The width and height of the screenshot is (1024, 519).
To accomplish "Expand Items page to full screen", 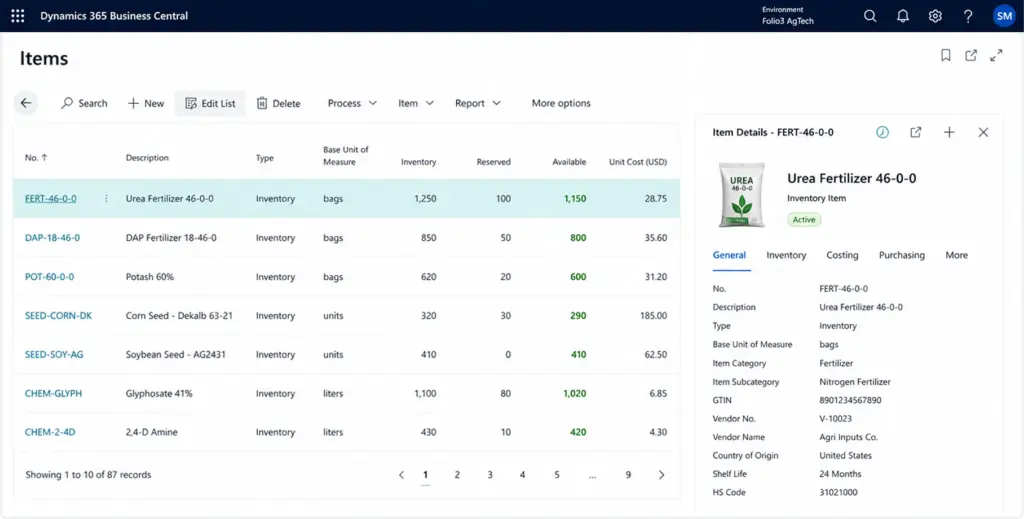I will tap(996, 55).
